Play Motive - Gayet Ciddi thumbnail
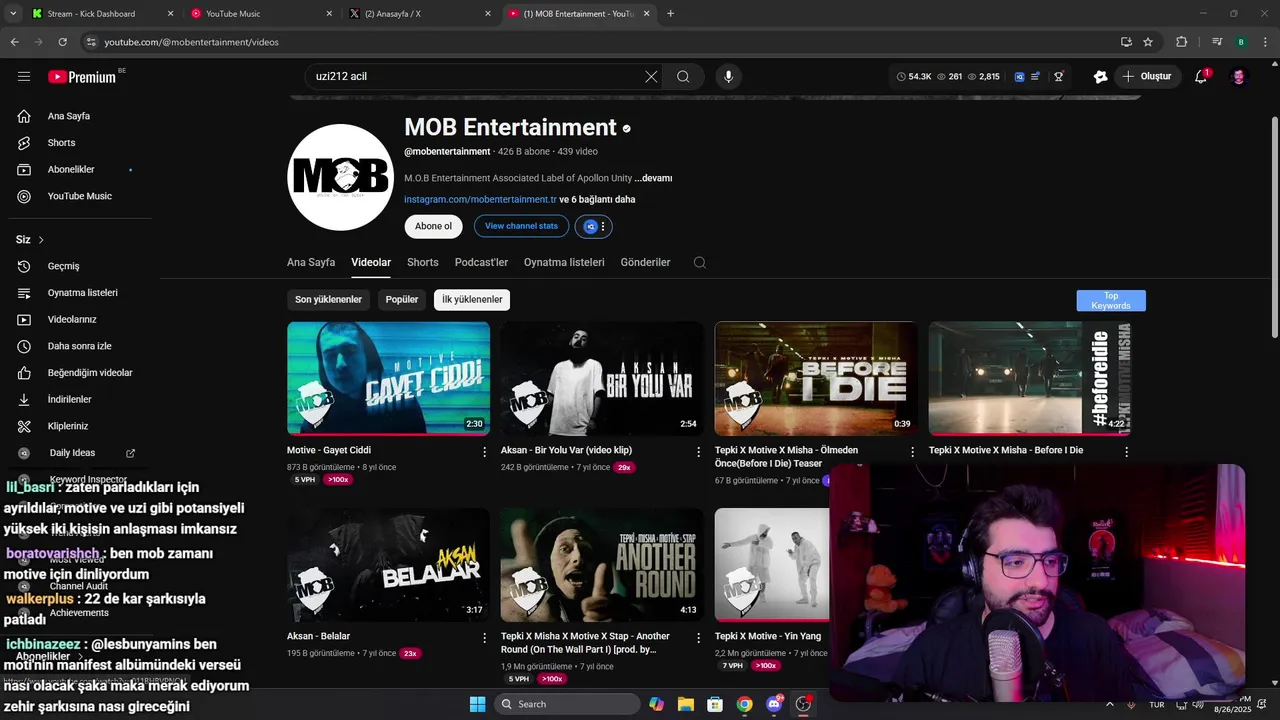Screen dimensions: 1280x720 pos(388,378)
